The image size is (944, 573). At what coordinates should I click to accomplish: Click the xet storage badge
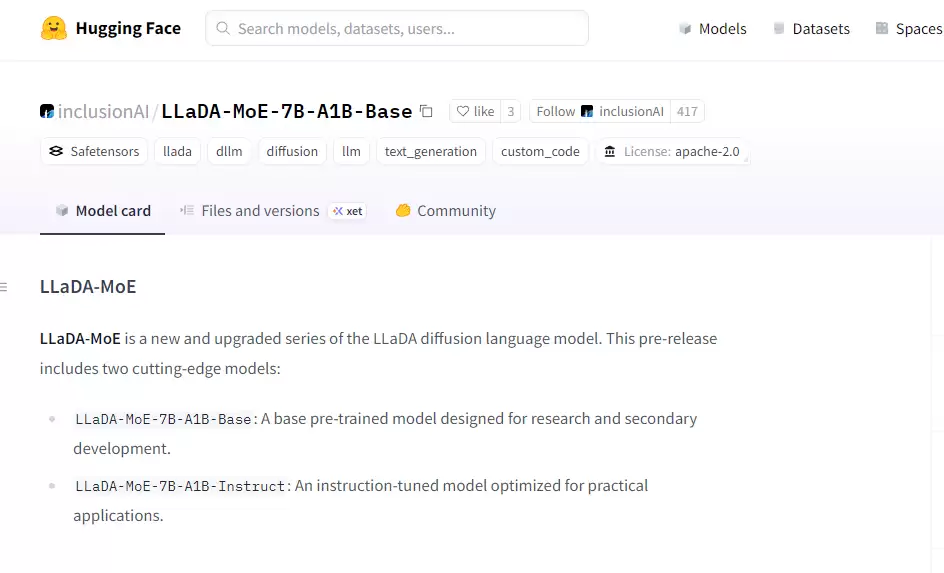click(x=348, y=211)
